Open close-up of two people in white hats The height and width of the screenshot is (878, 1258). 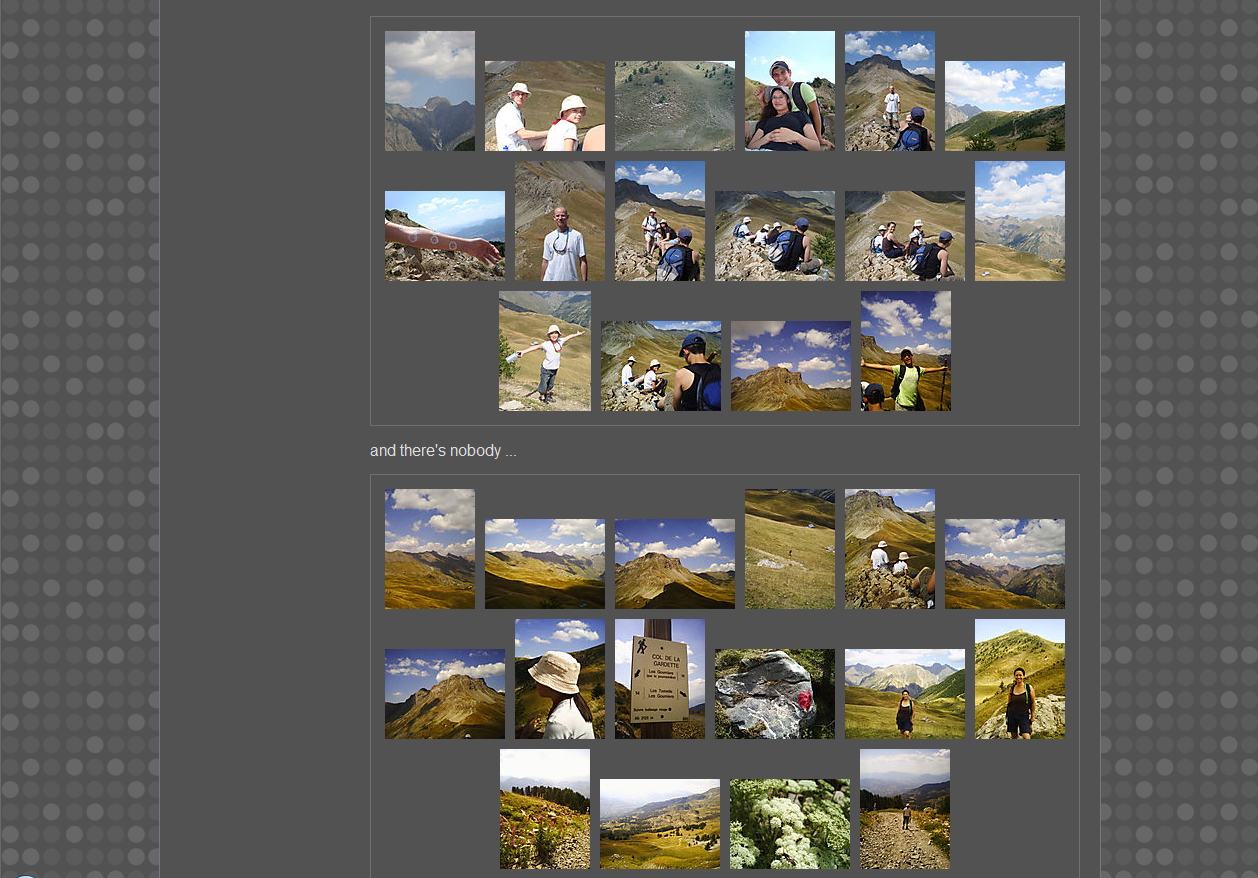[x=544, y=106]
